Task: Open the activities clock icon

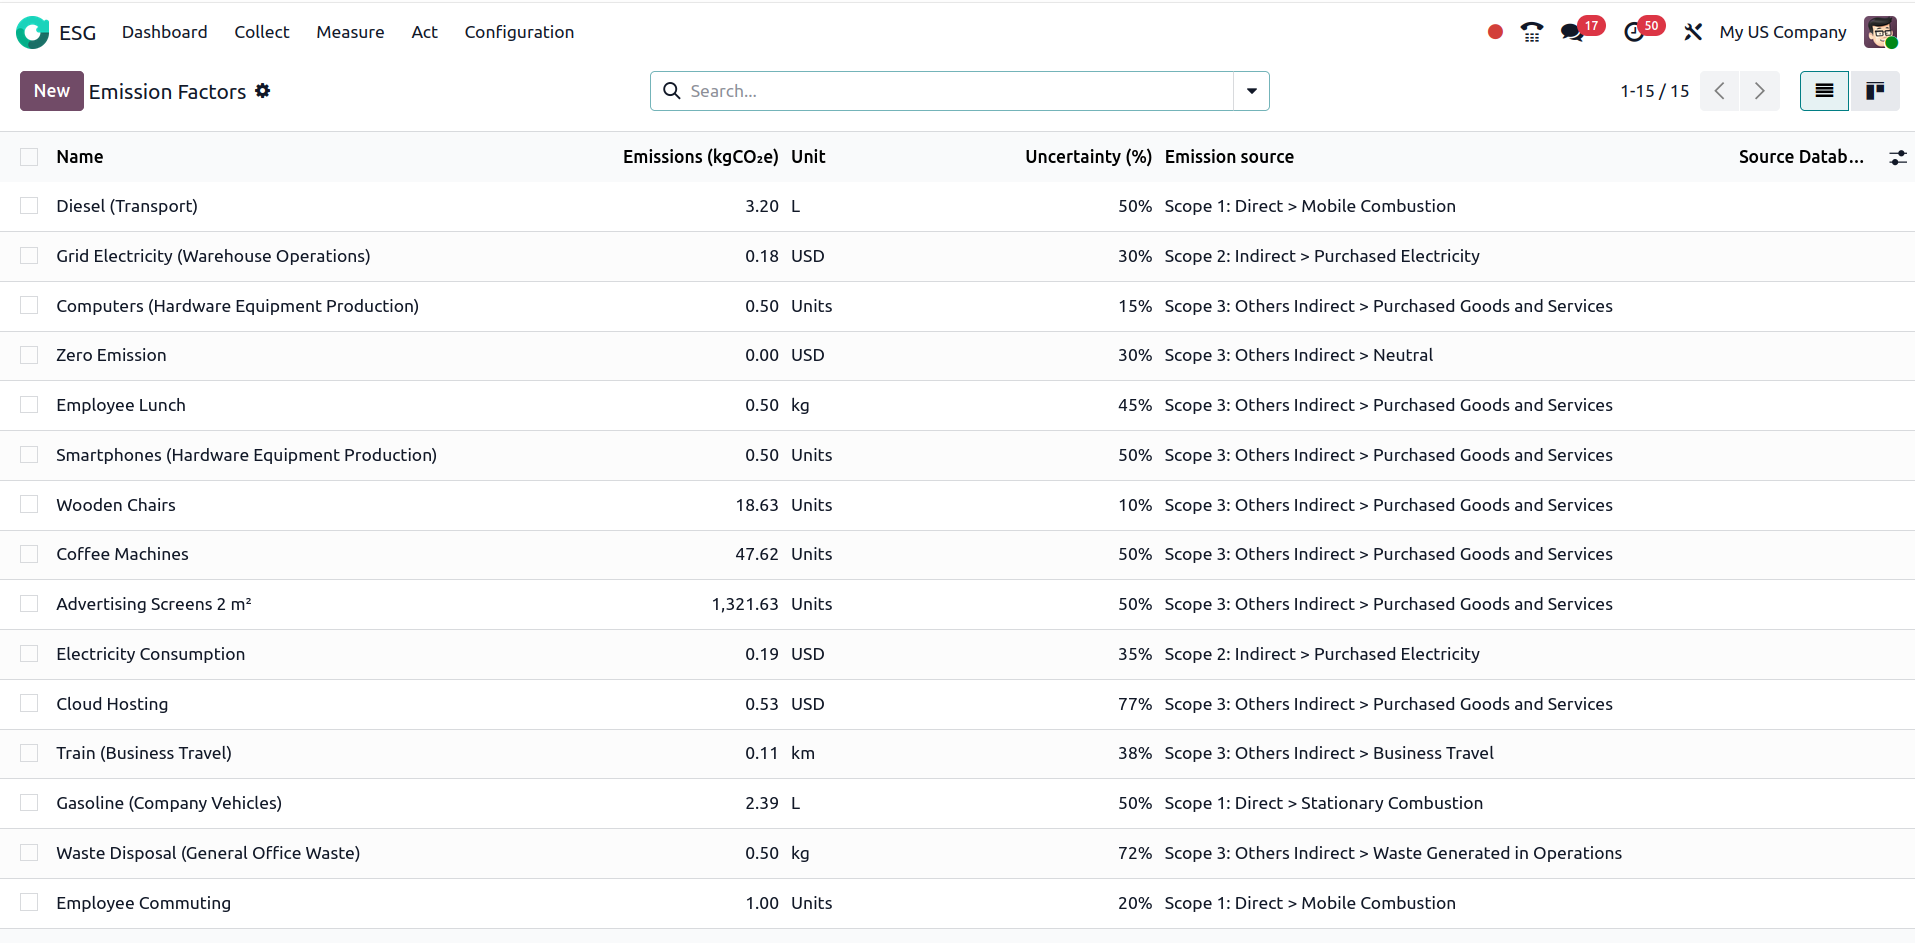Action: click(x=1634, y=32)
